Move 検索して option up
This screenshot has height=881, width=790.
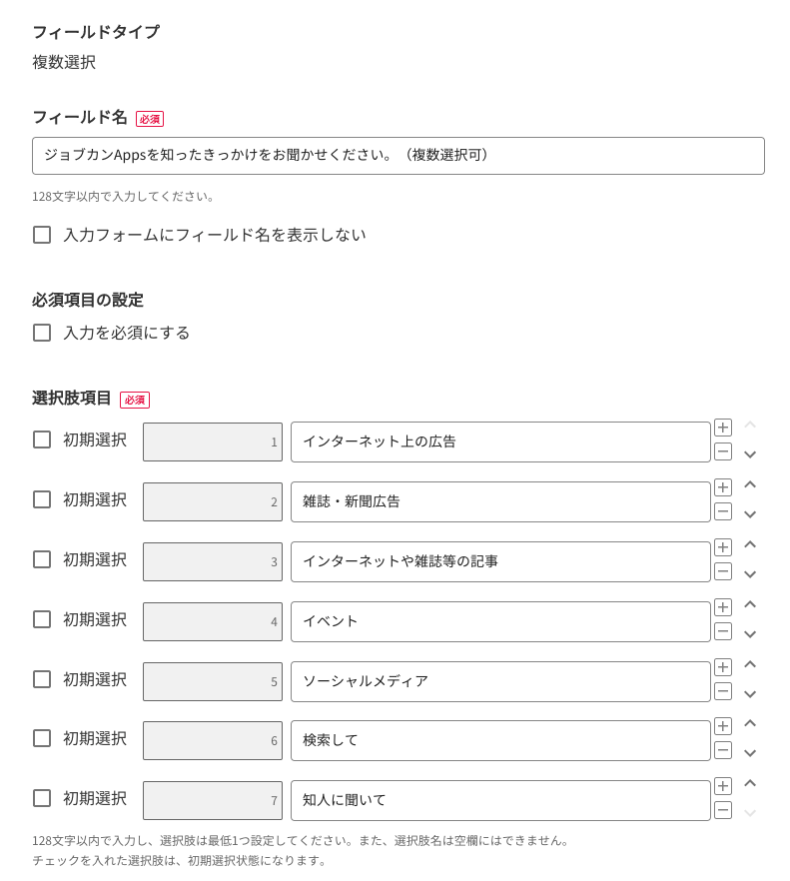pos(750,724)
